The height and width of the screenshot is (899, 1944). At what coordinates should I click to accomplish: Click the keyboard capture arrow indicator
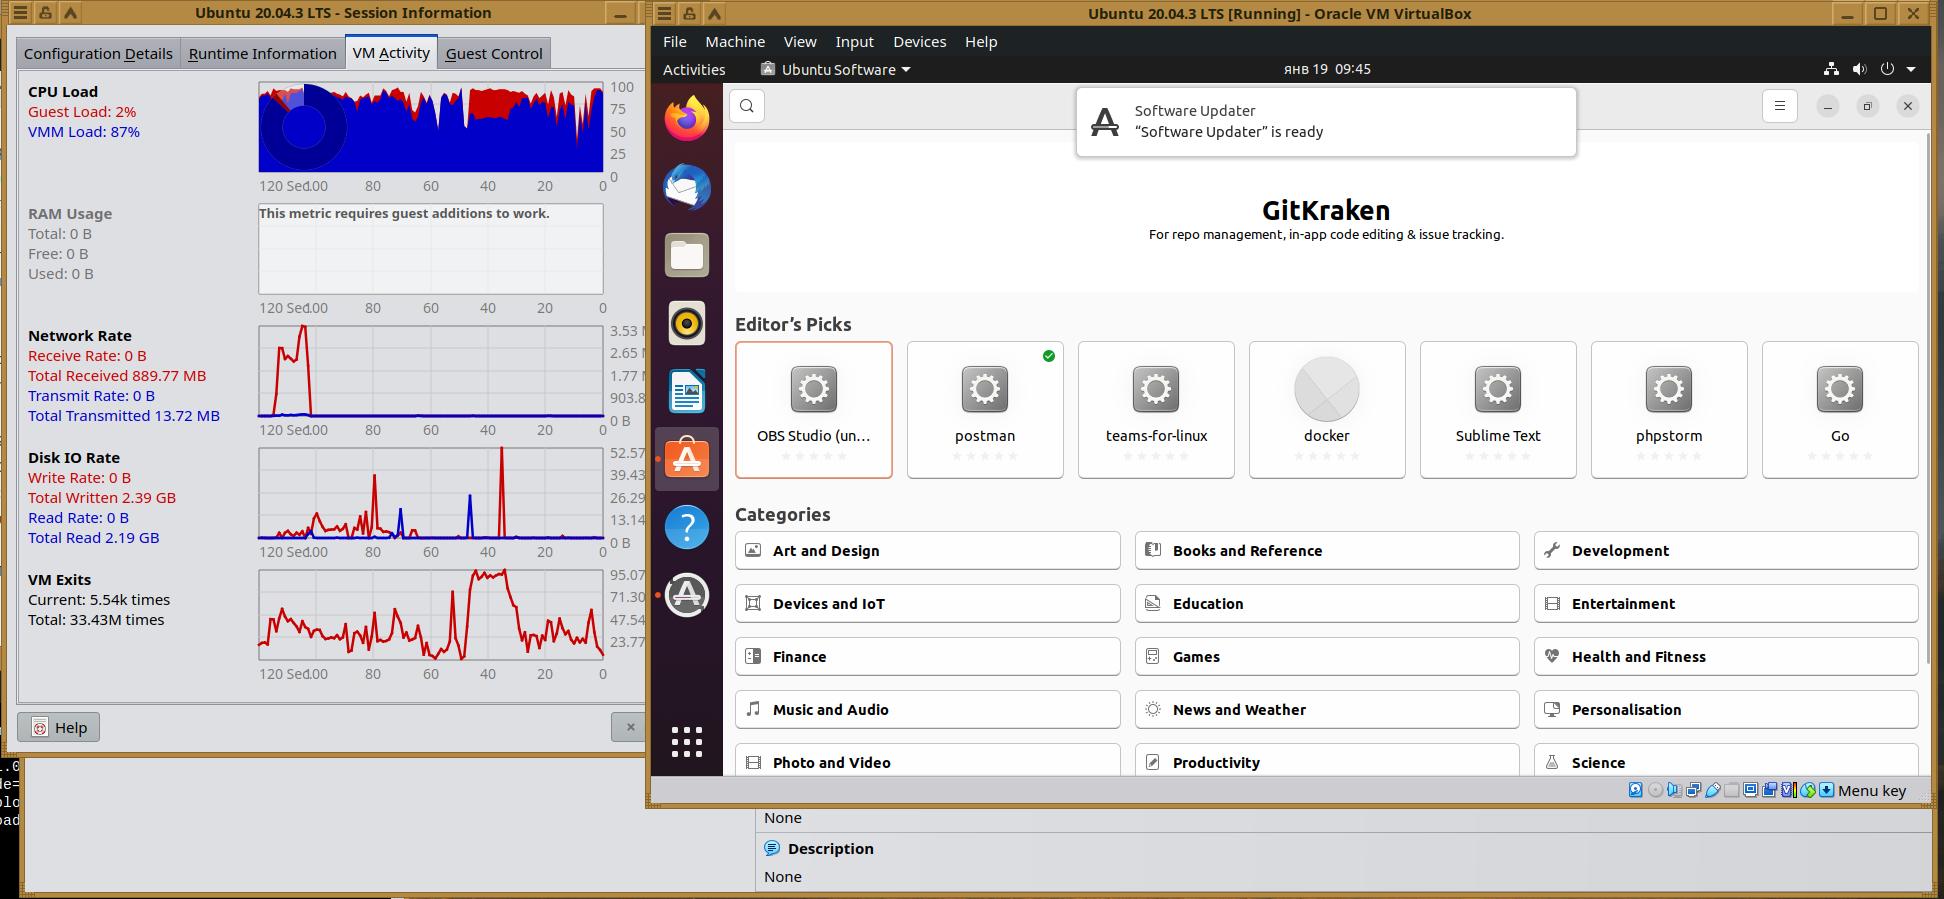pyautogui.click(x=1826, y=790)
